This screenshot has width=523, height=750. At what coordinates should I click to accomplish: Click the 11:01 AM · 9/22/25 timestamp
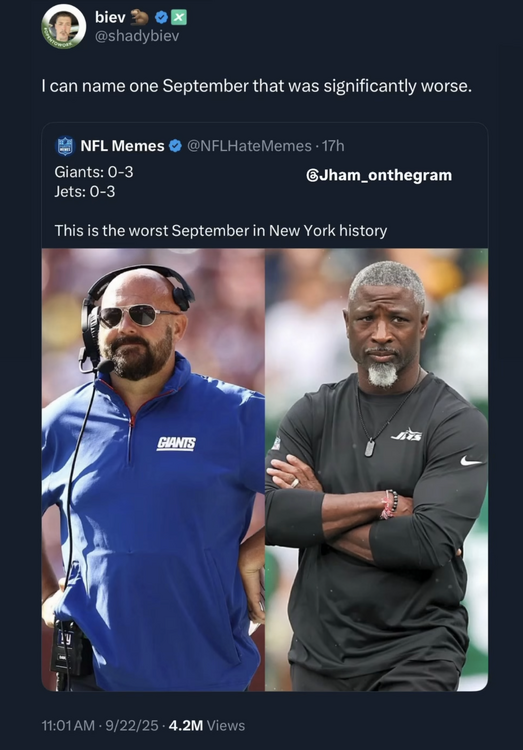click(100, 726)
